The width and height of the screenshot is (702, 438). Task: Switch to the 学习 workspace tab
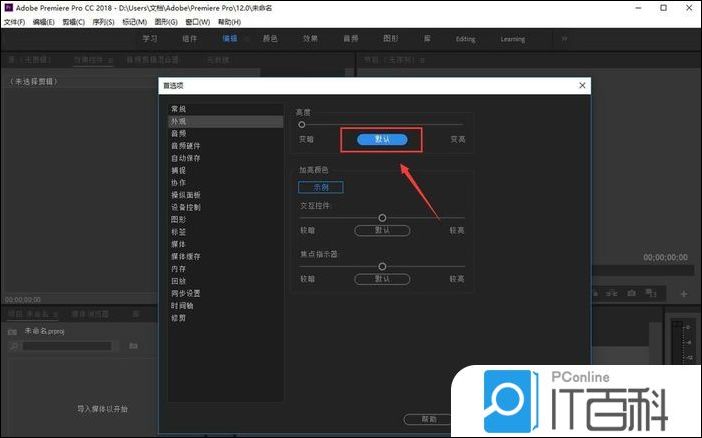tap(150, 39)
